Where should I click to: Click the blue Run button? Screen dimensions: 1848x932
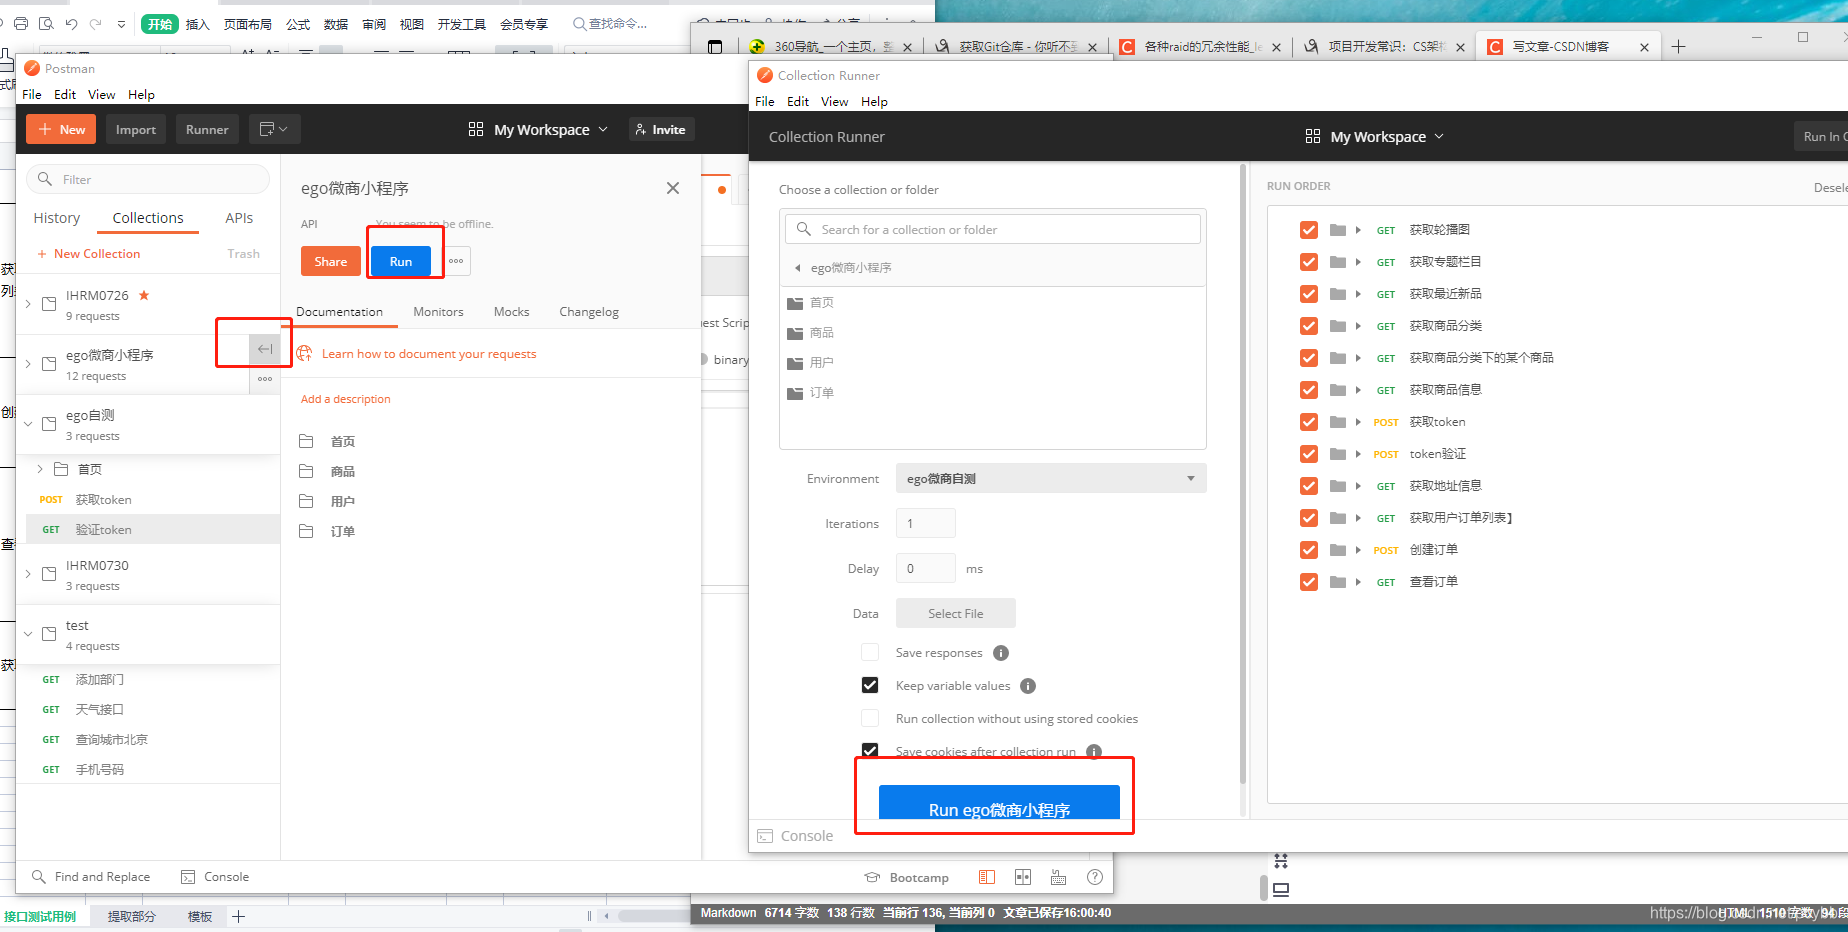[401, 262]
